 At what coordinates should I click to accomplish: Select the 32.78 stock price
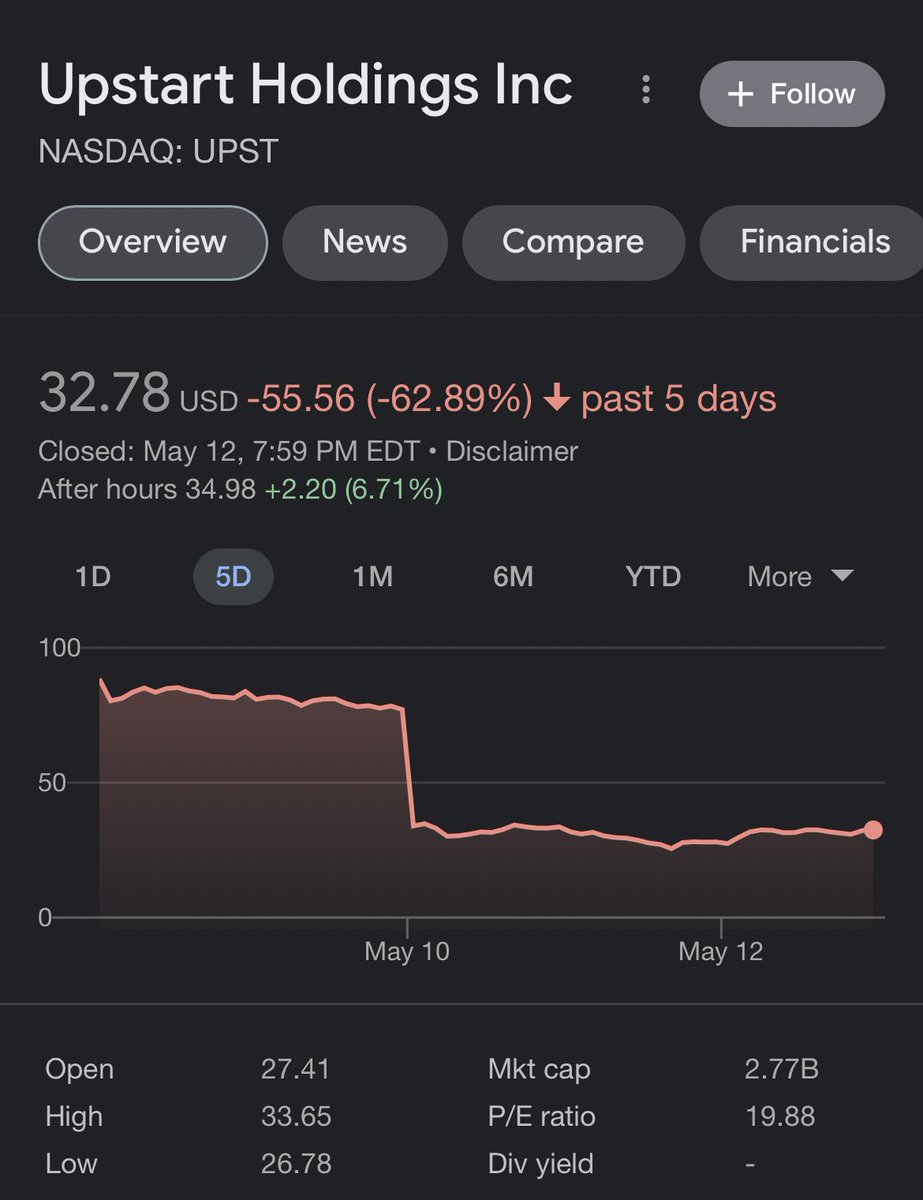[x=104, y=393]
